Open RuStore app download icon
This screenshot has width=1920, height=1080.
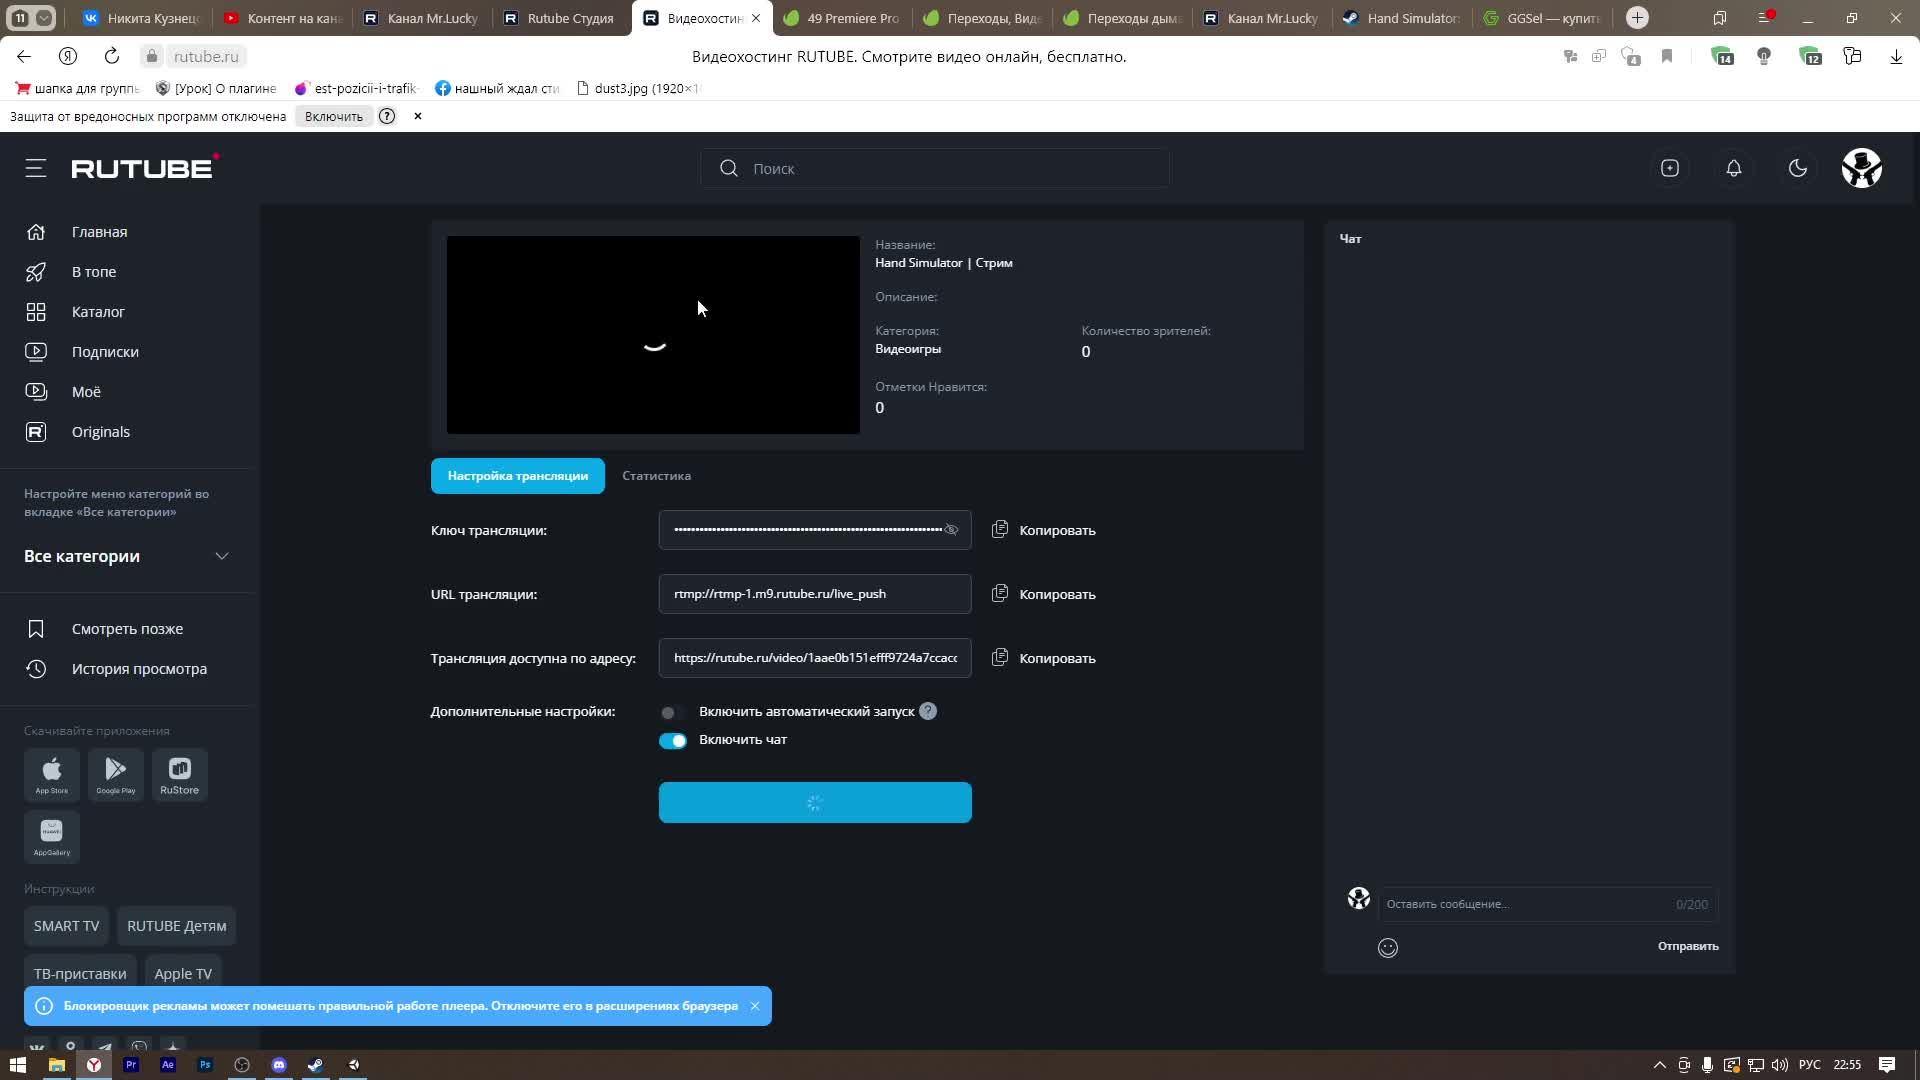pos(180,774)
